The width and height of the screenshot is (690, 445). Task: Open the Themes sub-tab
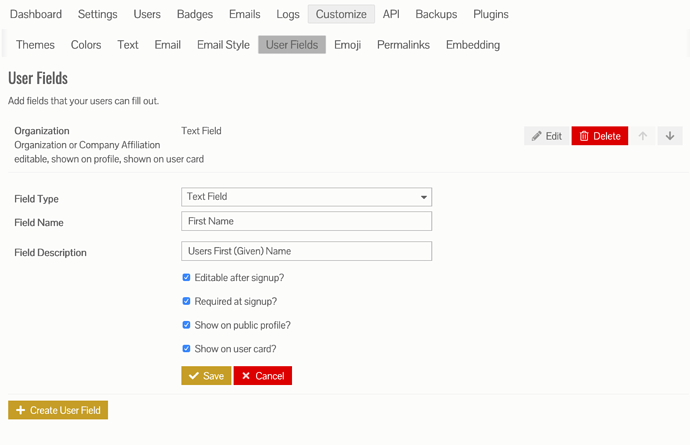[35, 45]
